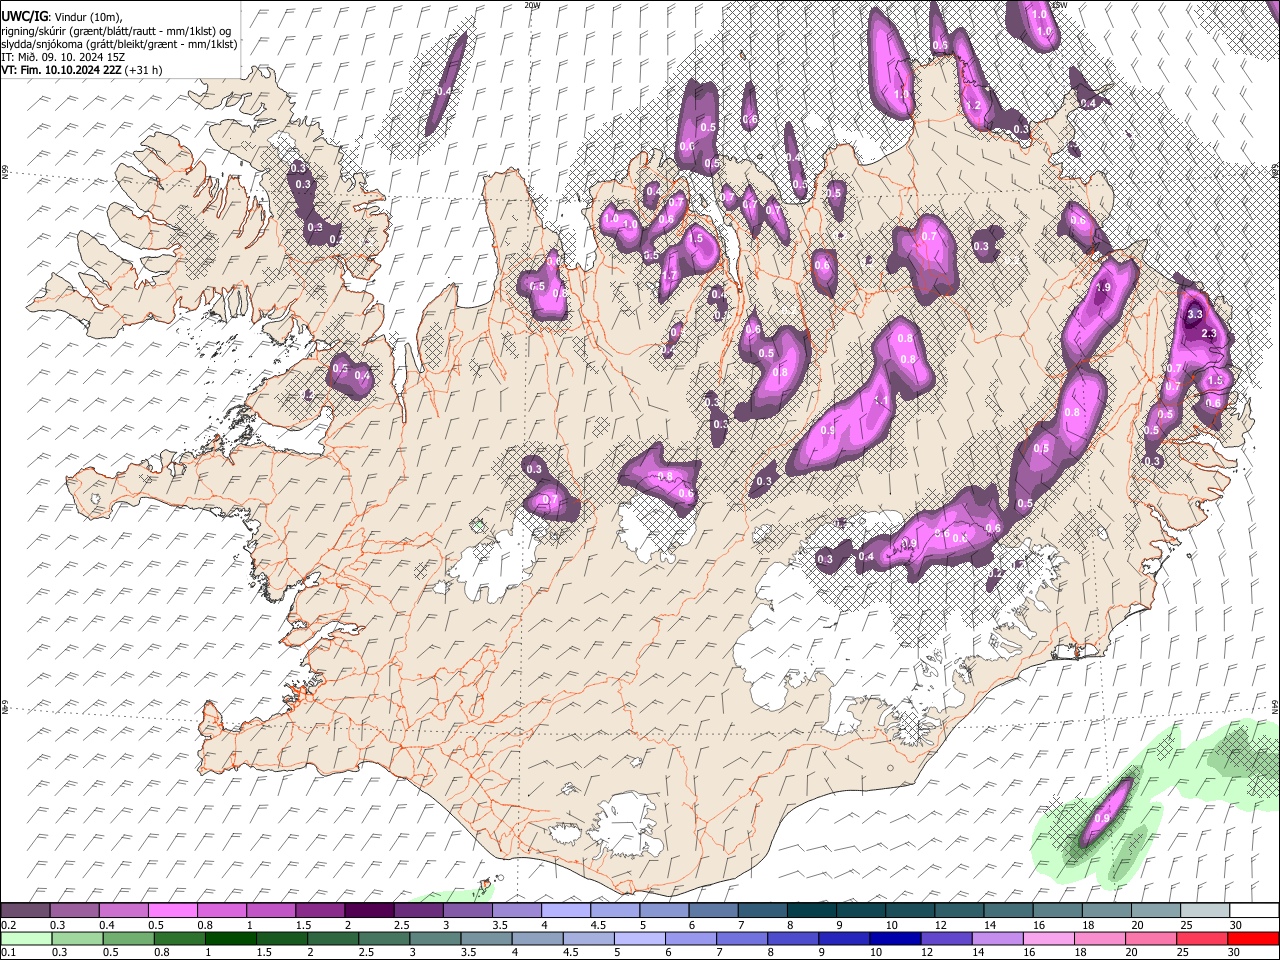Click the '0.2' number under upper legend row
This screenshot has width=1280, height=960.
click(8, 925)
